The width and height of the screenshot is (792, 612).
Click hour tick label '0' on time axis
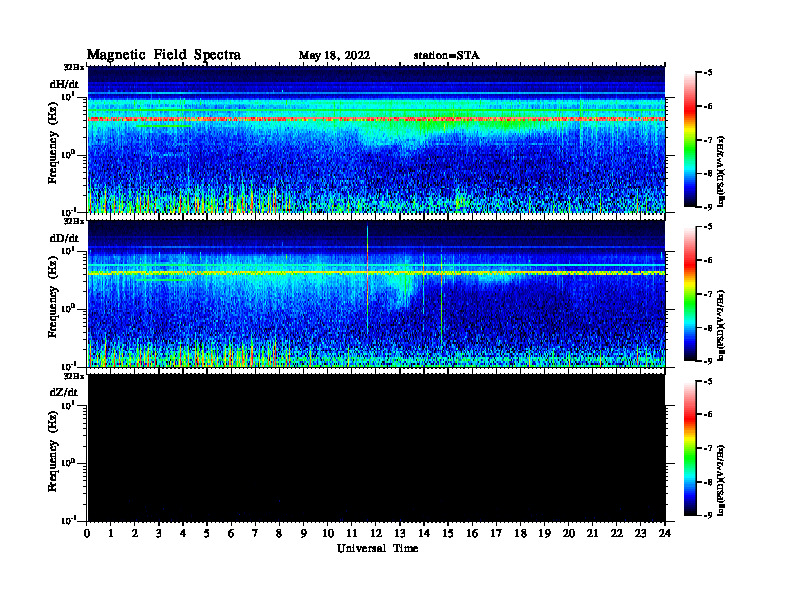[87, 534]
